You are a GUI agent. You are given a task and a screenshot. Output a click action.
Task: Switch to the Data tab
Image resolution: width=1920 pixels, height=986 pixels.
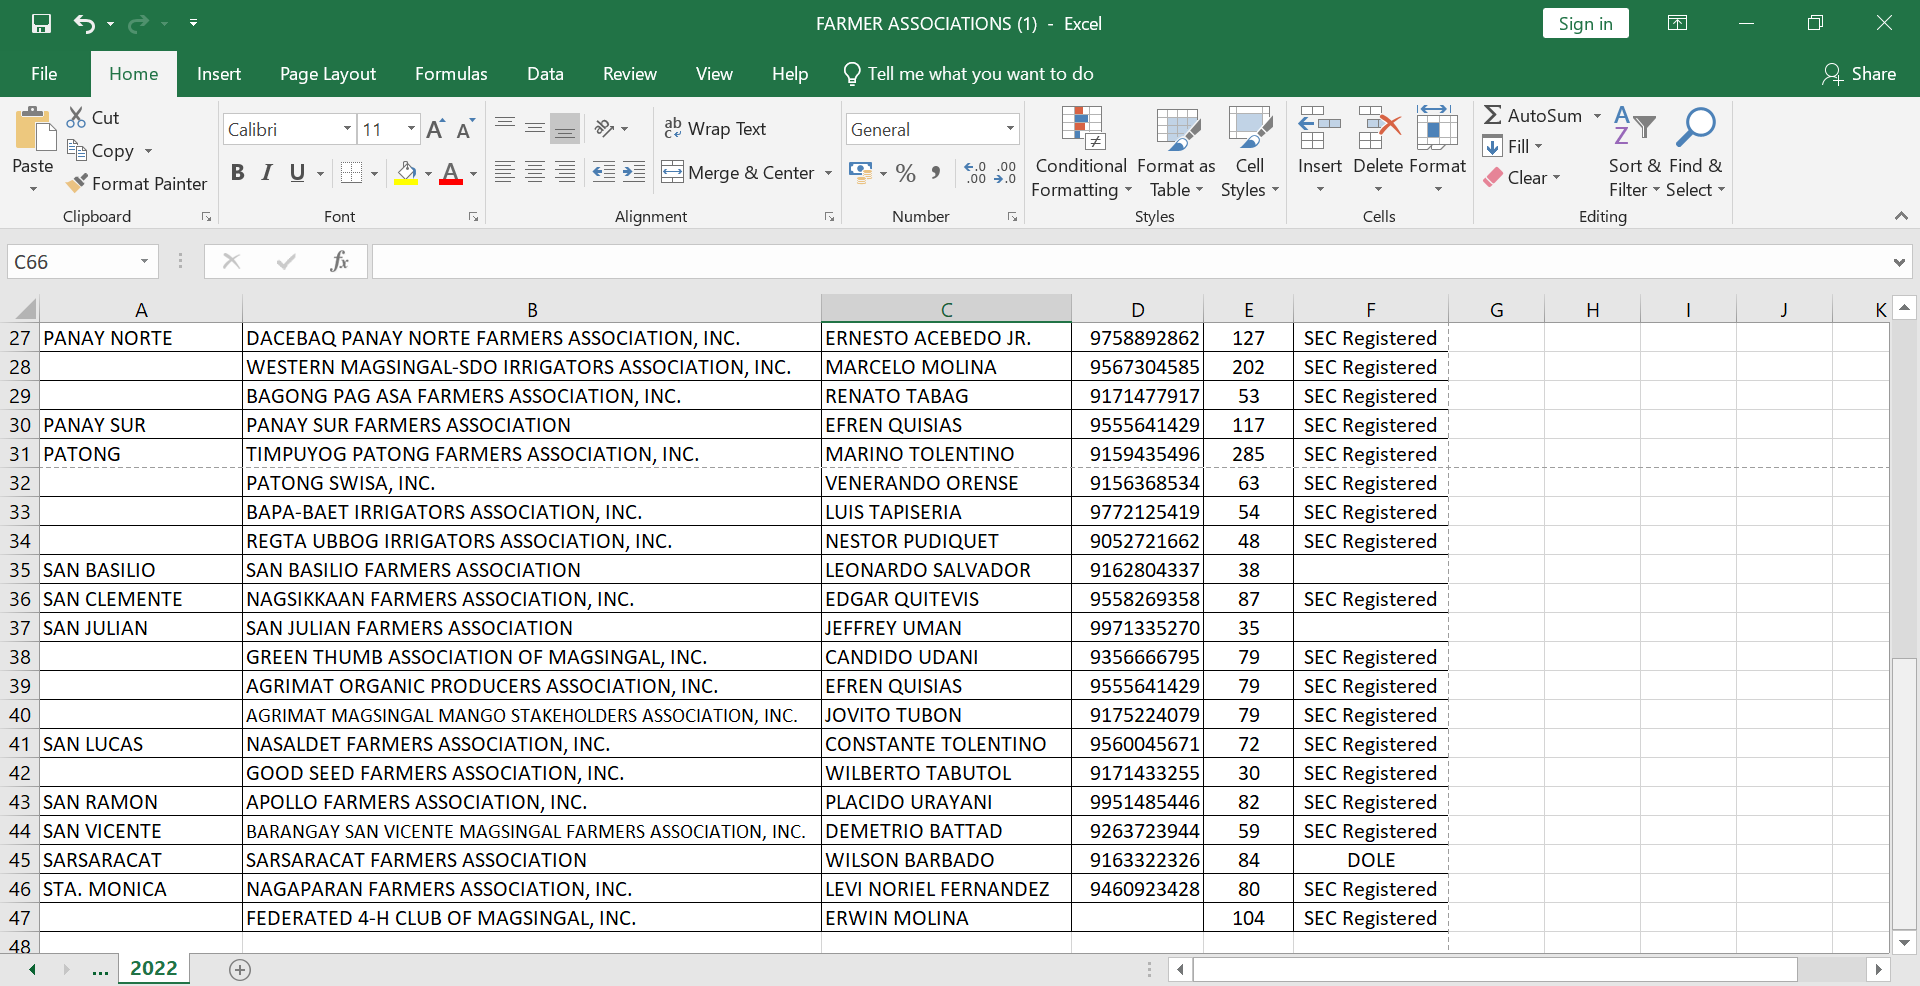pos(545,73)
